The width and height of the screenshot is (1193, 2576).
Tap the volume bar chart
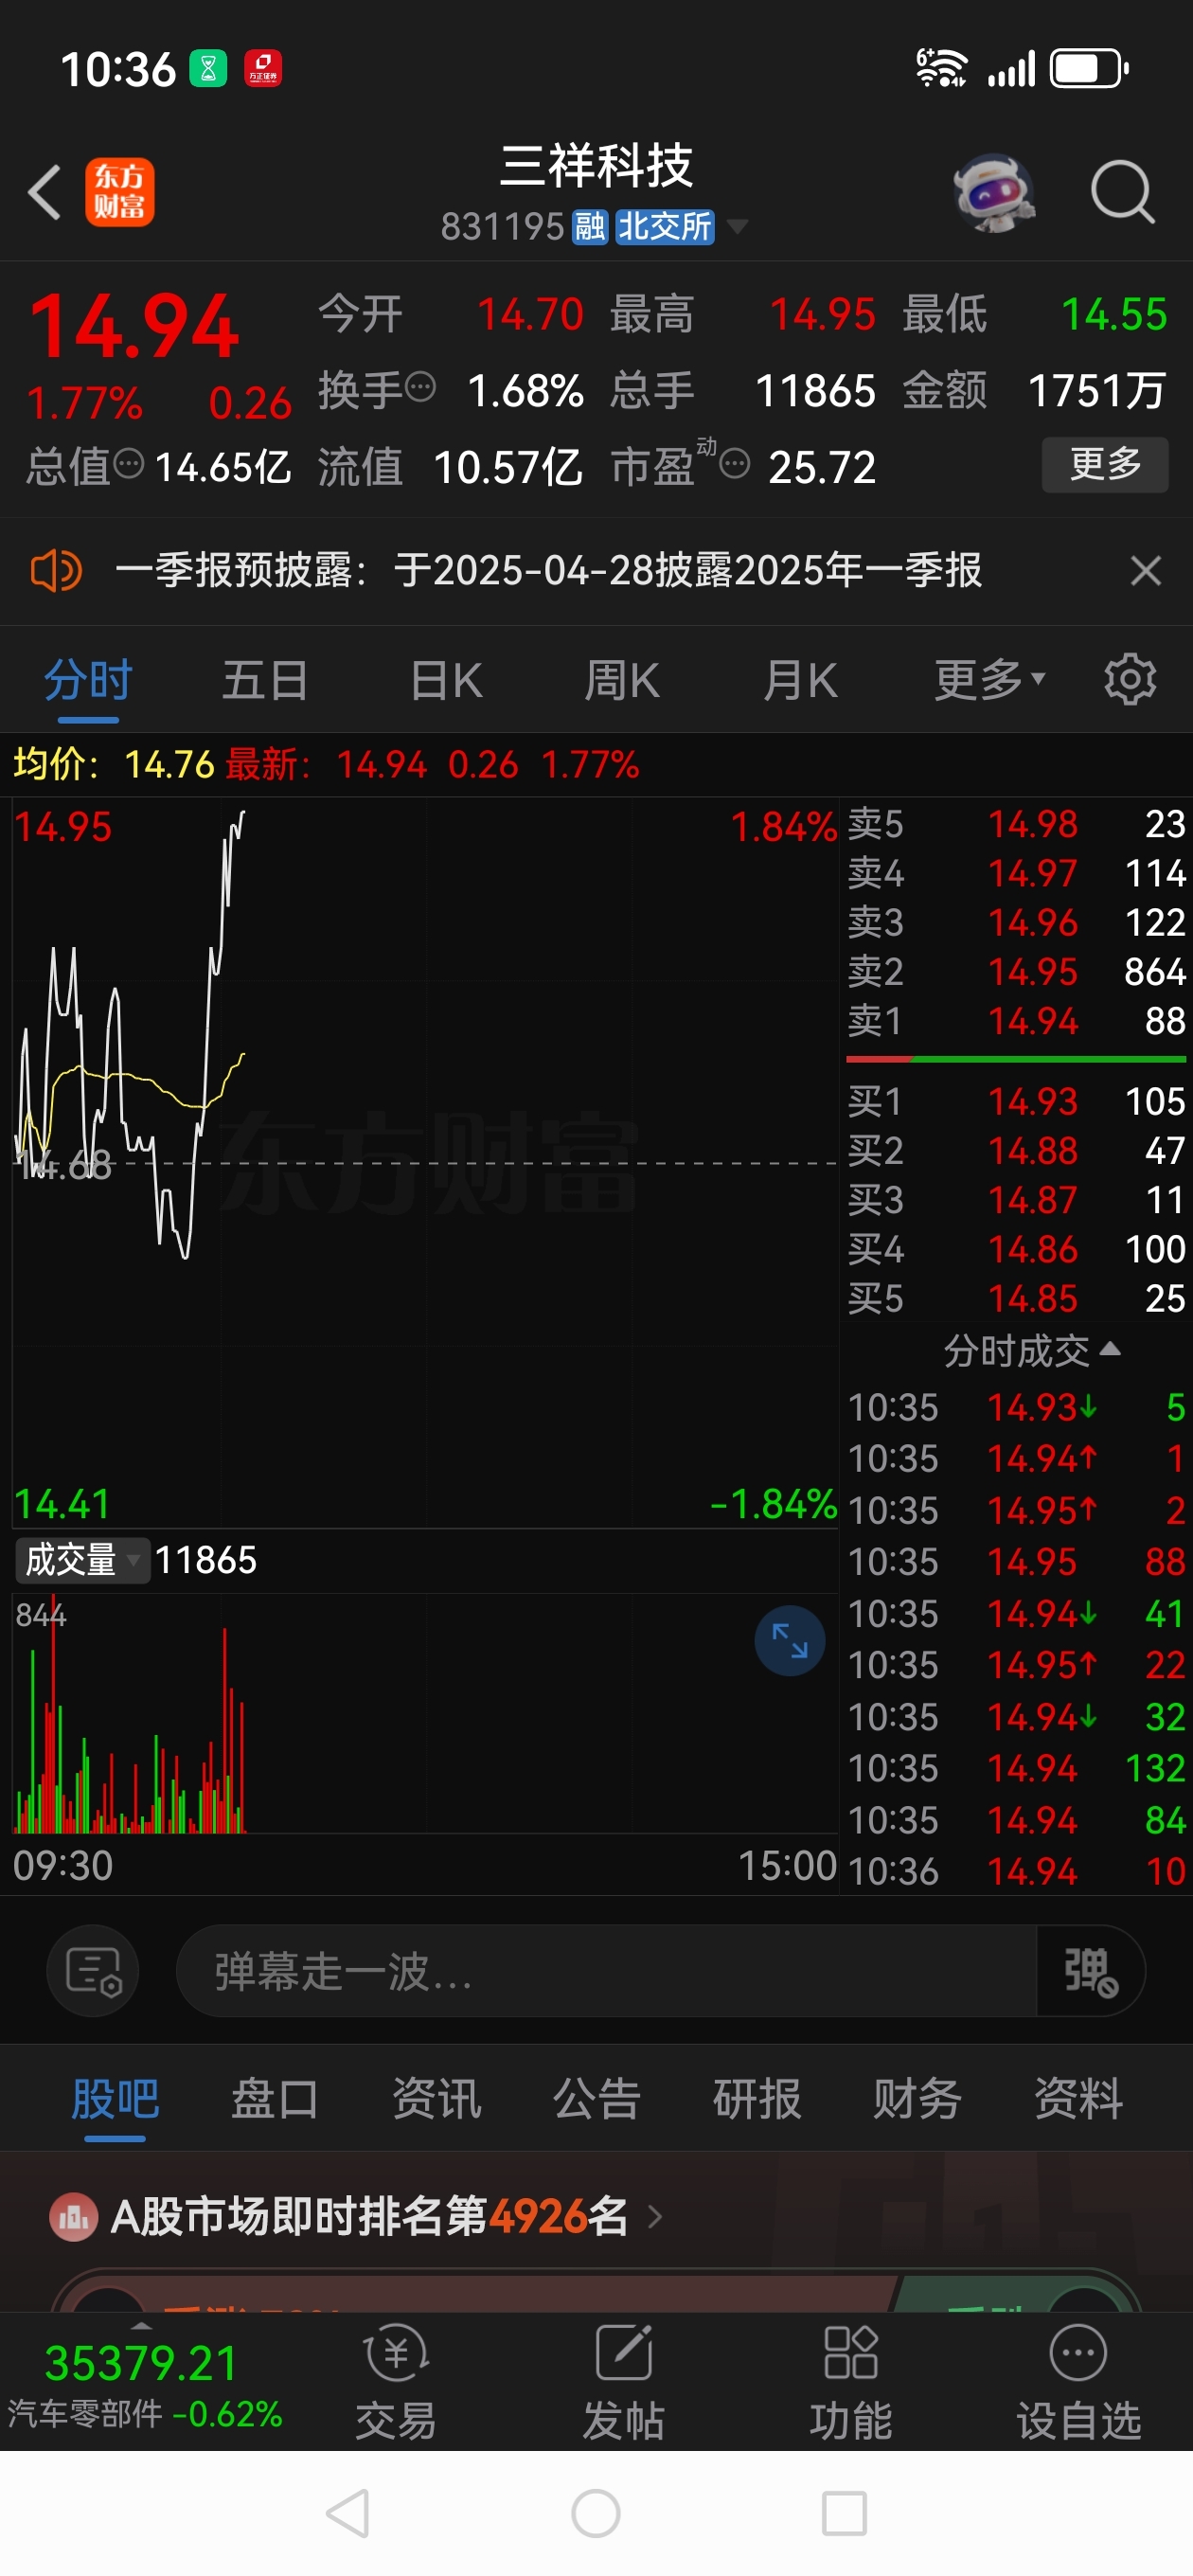424,1714
